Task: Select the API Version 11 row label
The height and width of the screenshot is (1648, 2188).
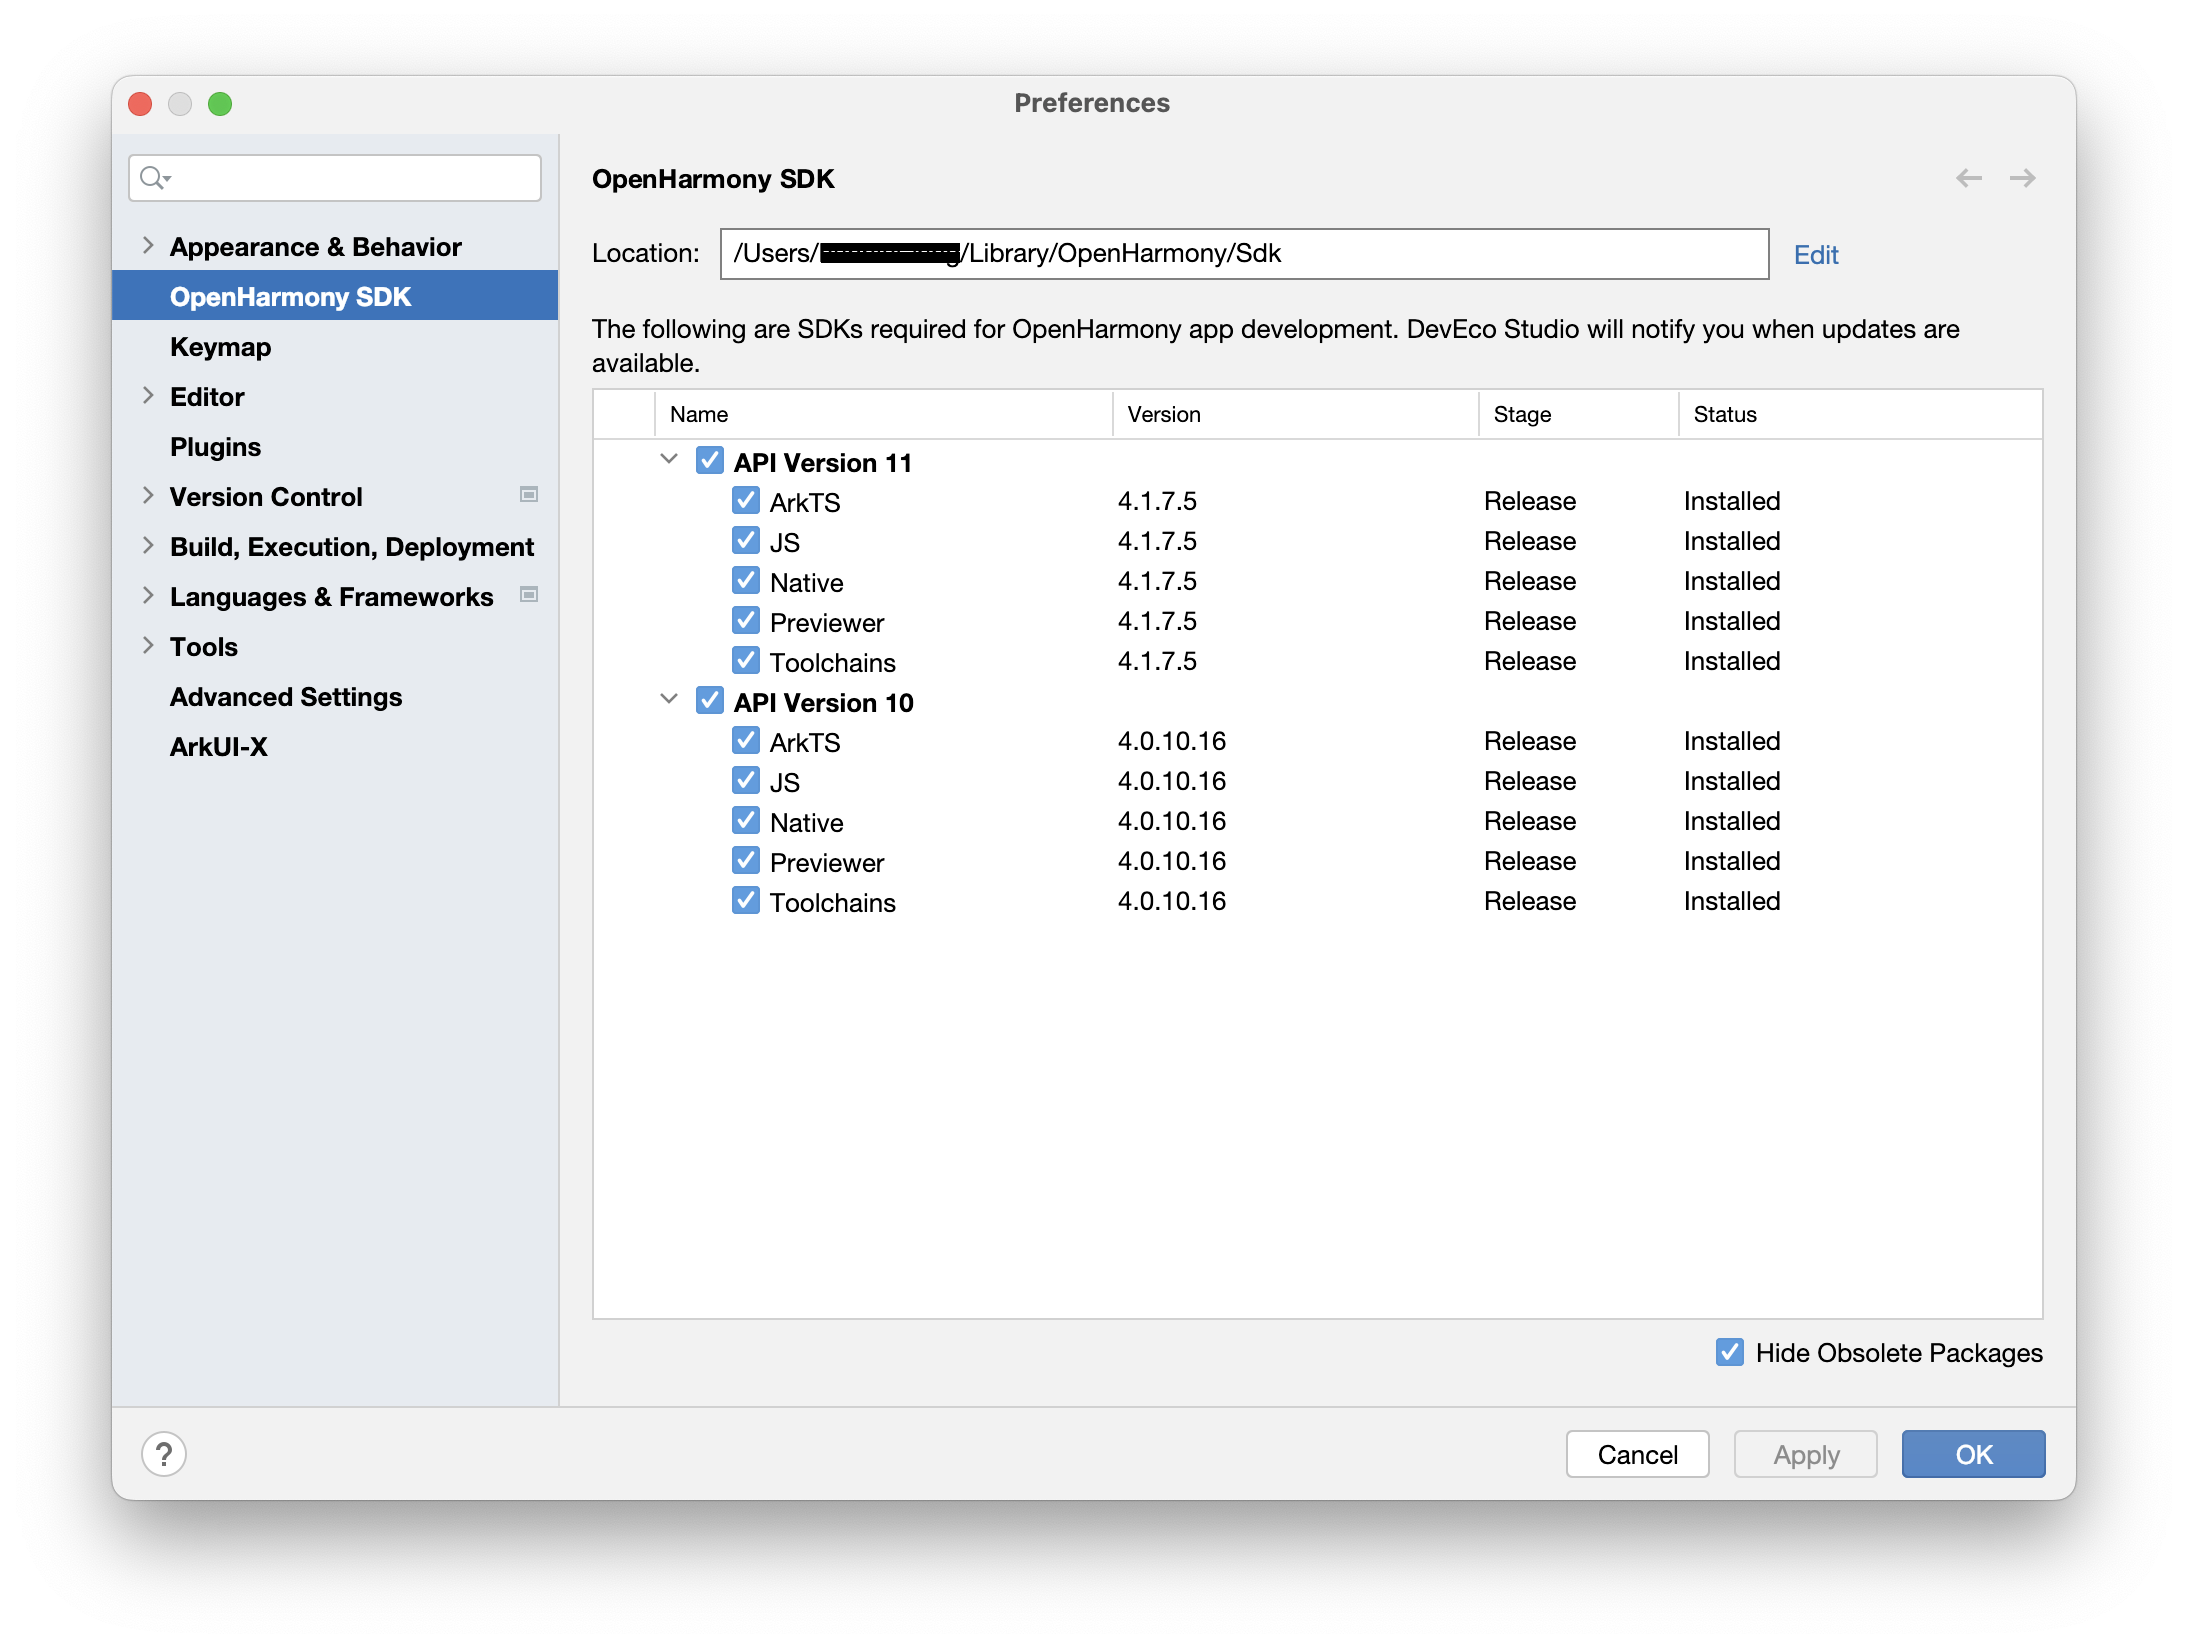Action: 823,463
